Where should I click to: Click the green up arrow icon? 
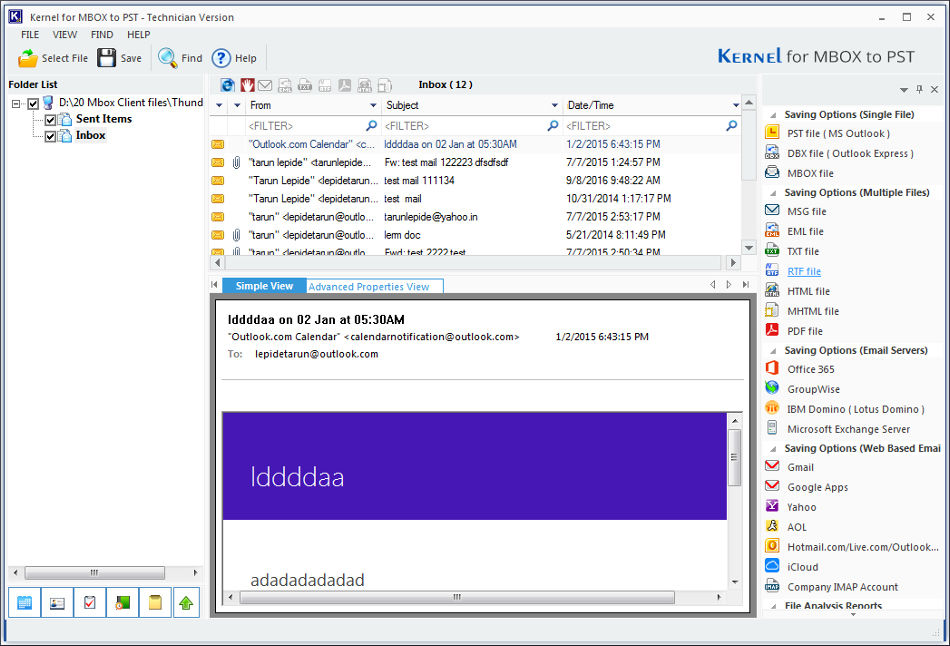(x=186, y=603)
